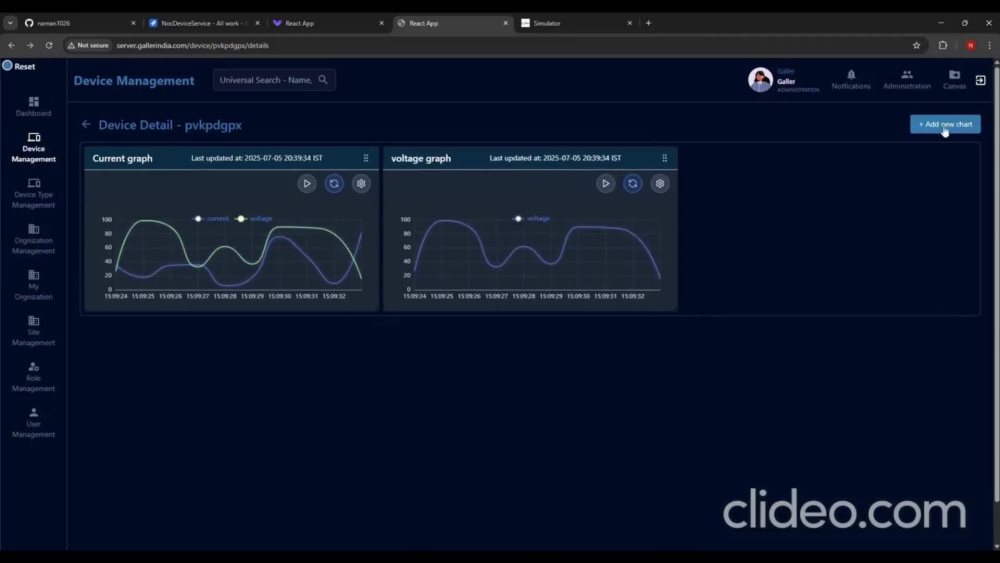Viewport: 1000px width, 563px height.
Task: Open the Canvas folder icon
Action: [x=954, y=80]
